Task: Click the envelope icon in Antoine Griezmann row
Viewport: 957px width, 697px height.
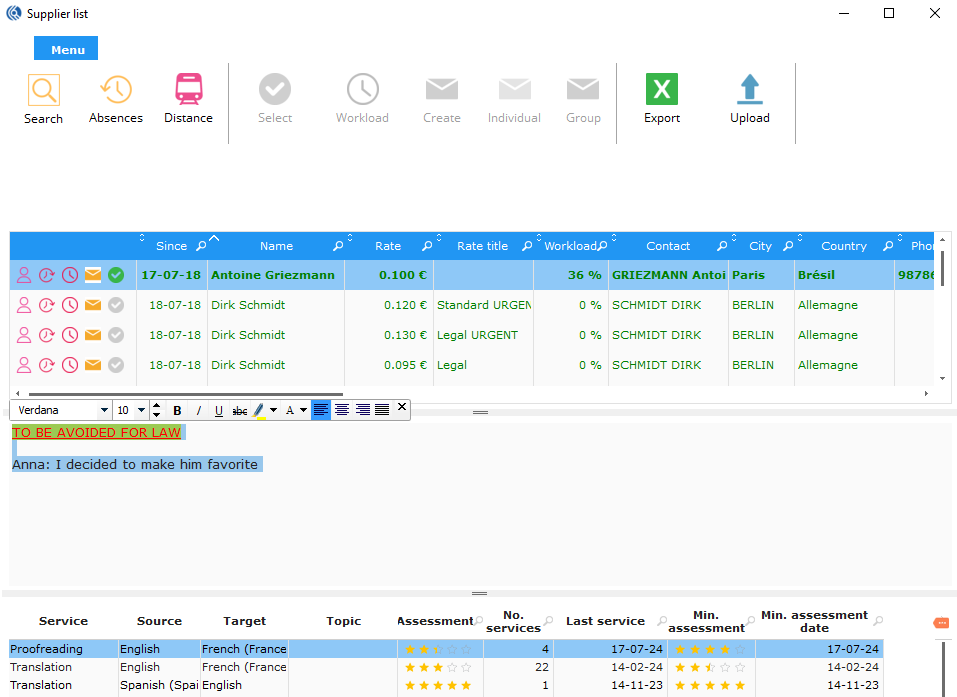Action: [93, 275]
